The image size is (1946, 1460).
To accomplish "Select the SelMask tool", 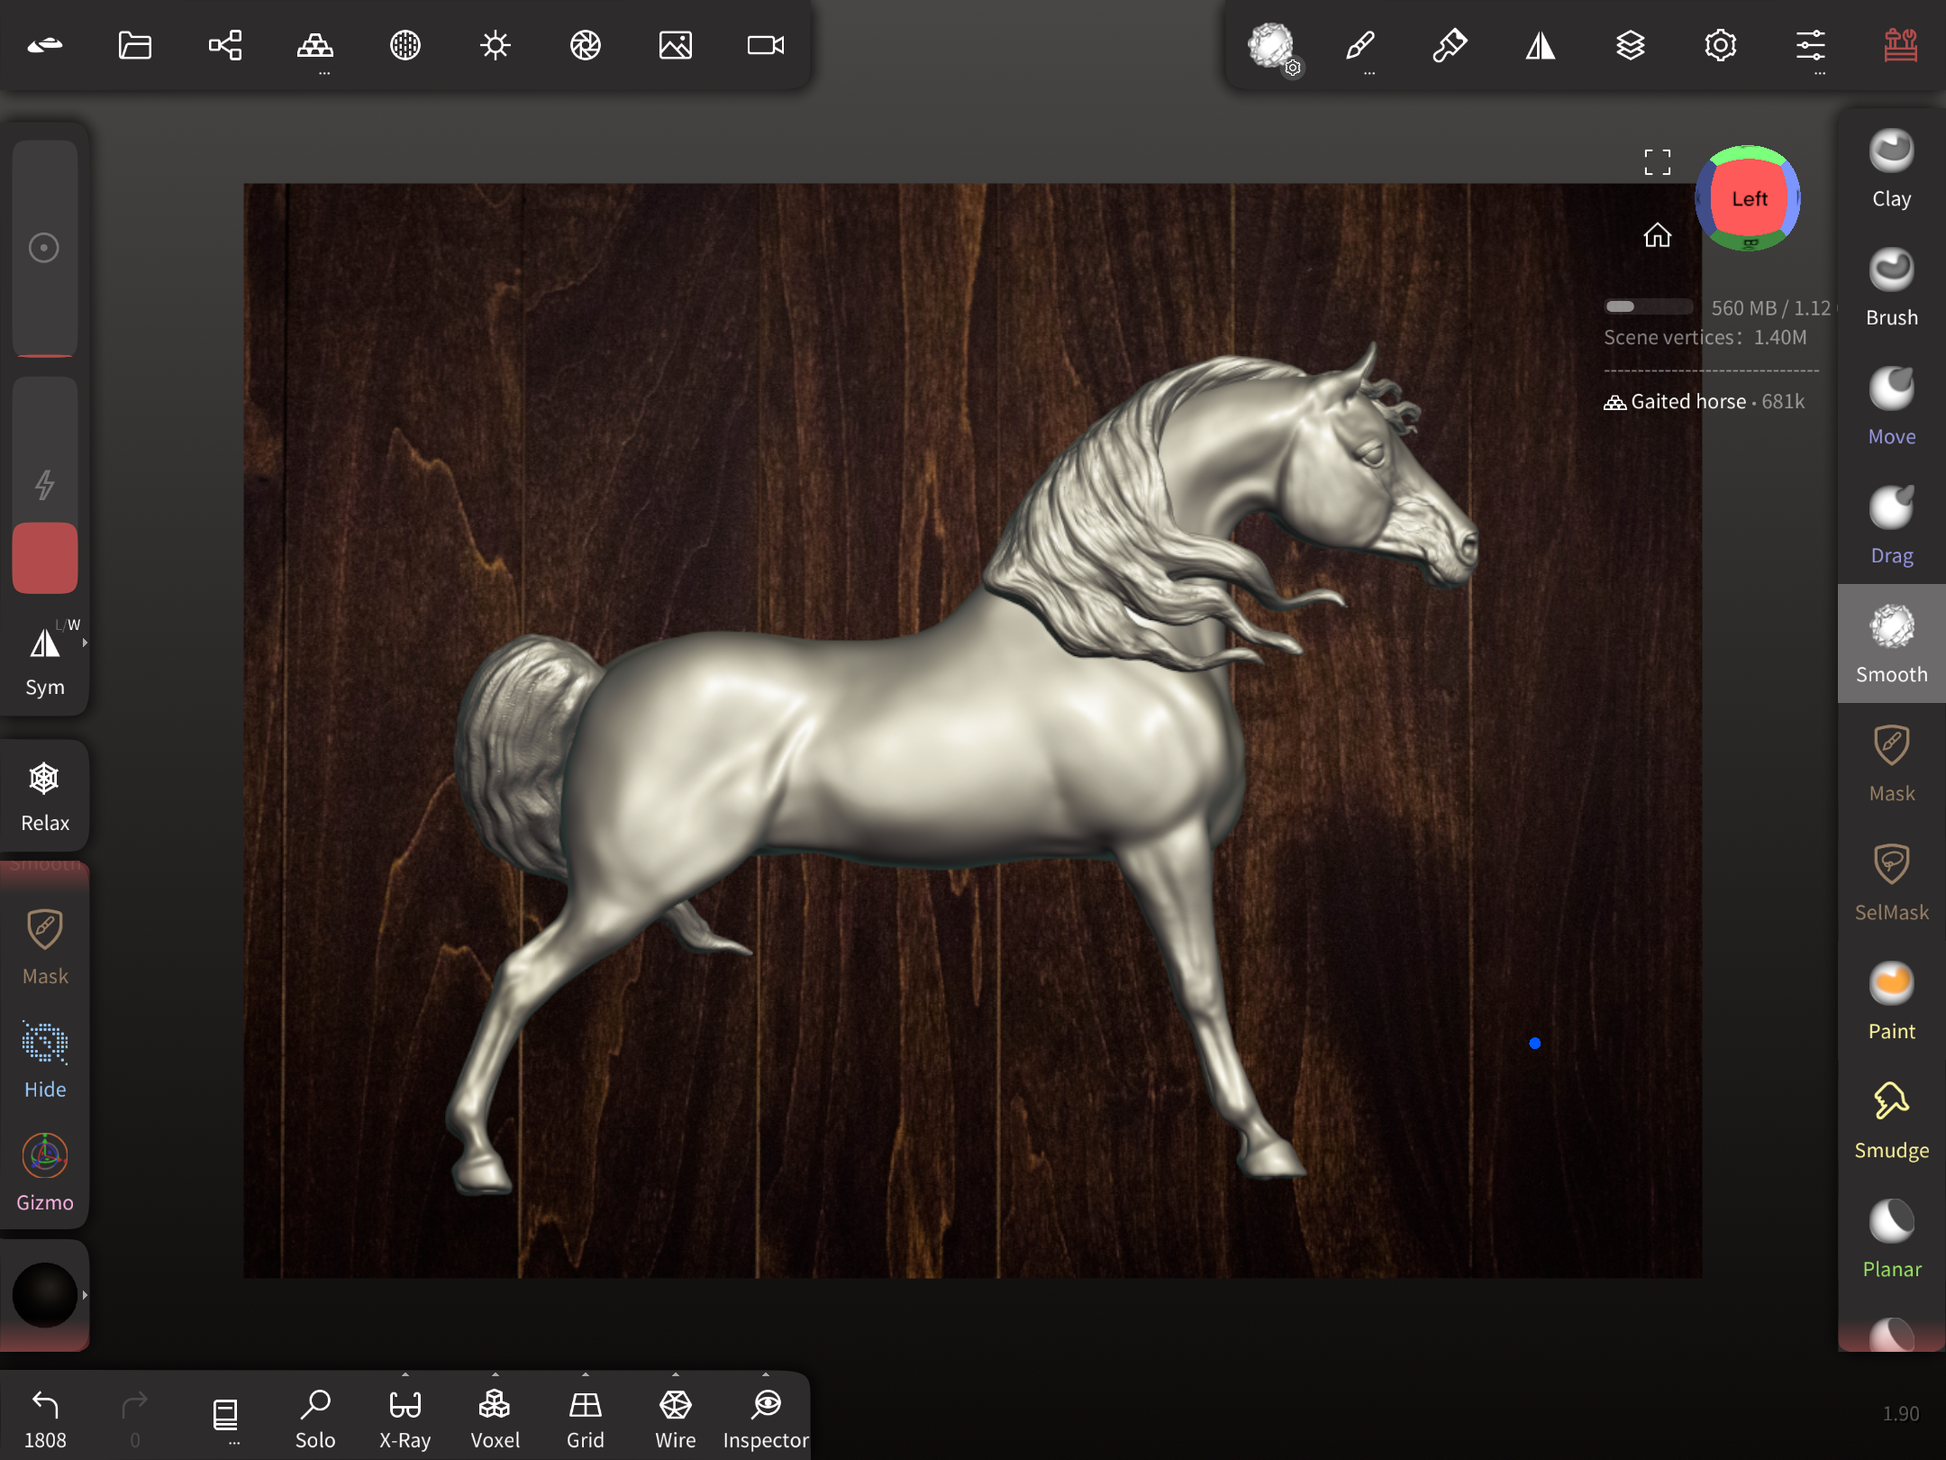I will [1890, 882].
